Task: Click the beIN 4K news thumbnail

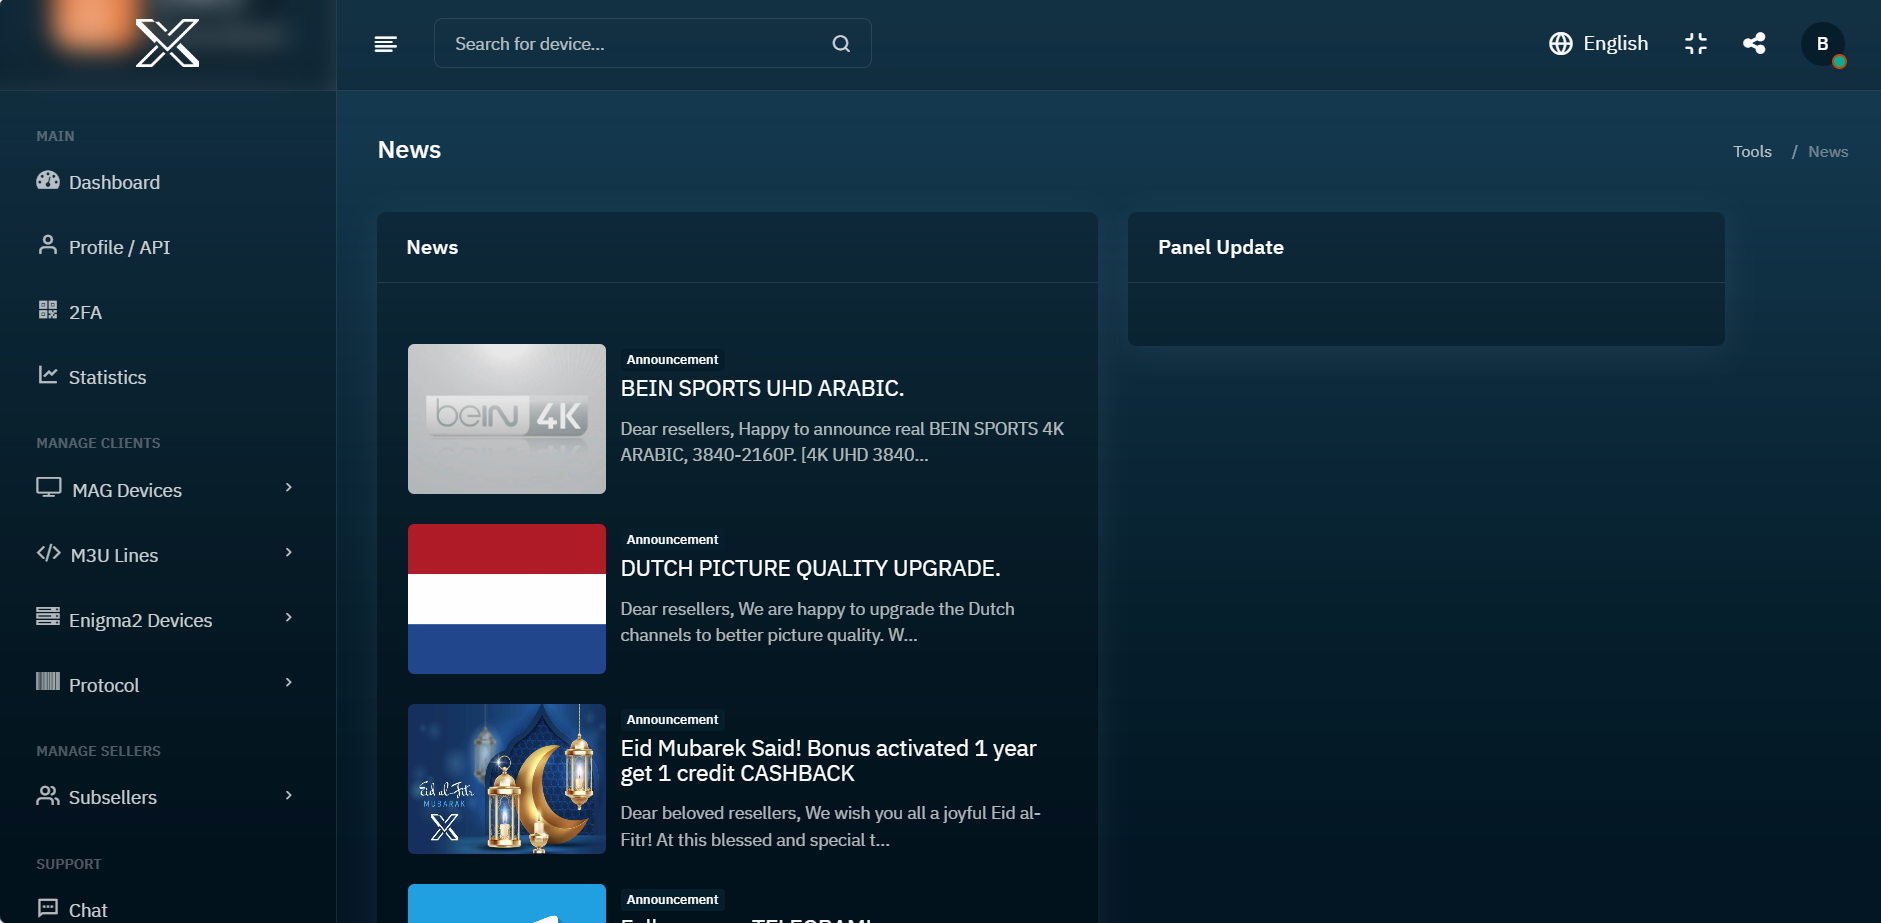Action: (507, 419)
